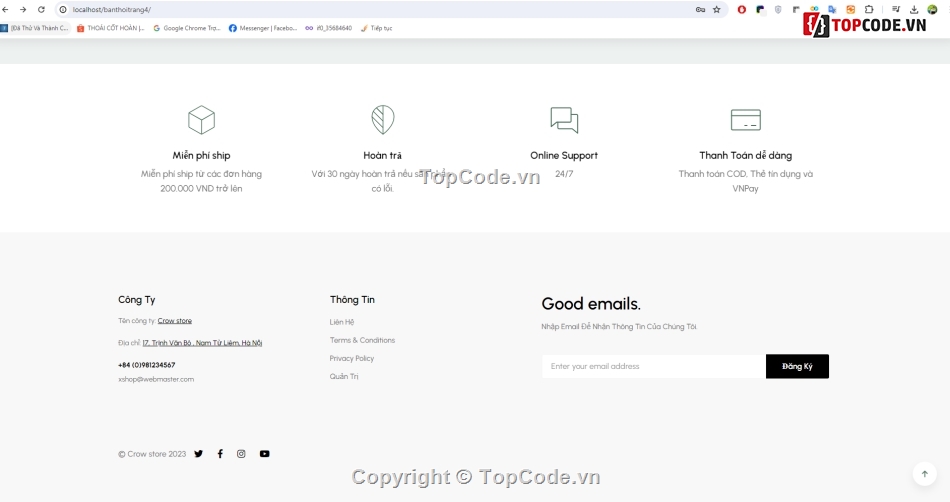The height and width of the screenshot is (502, 950).
Task: Open the Instagram social icon
Action: 241,454
